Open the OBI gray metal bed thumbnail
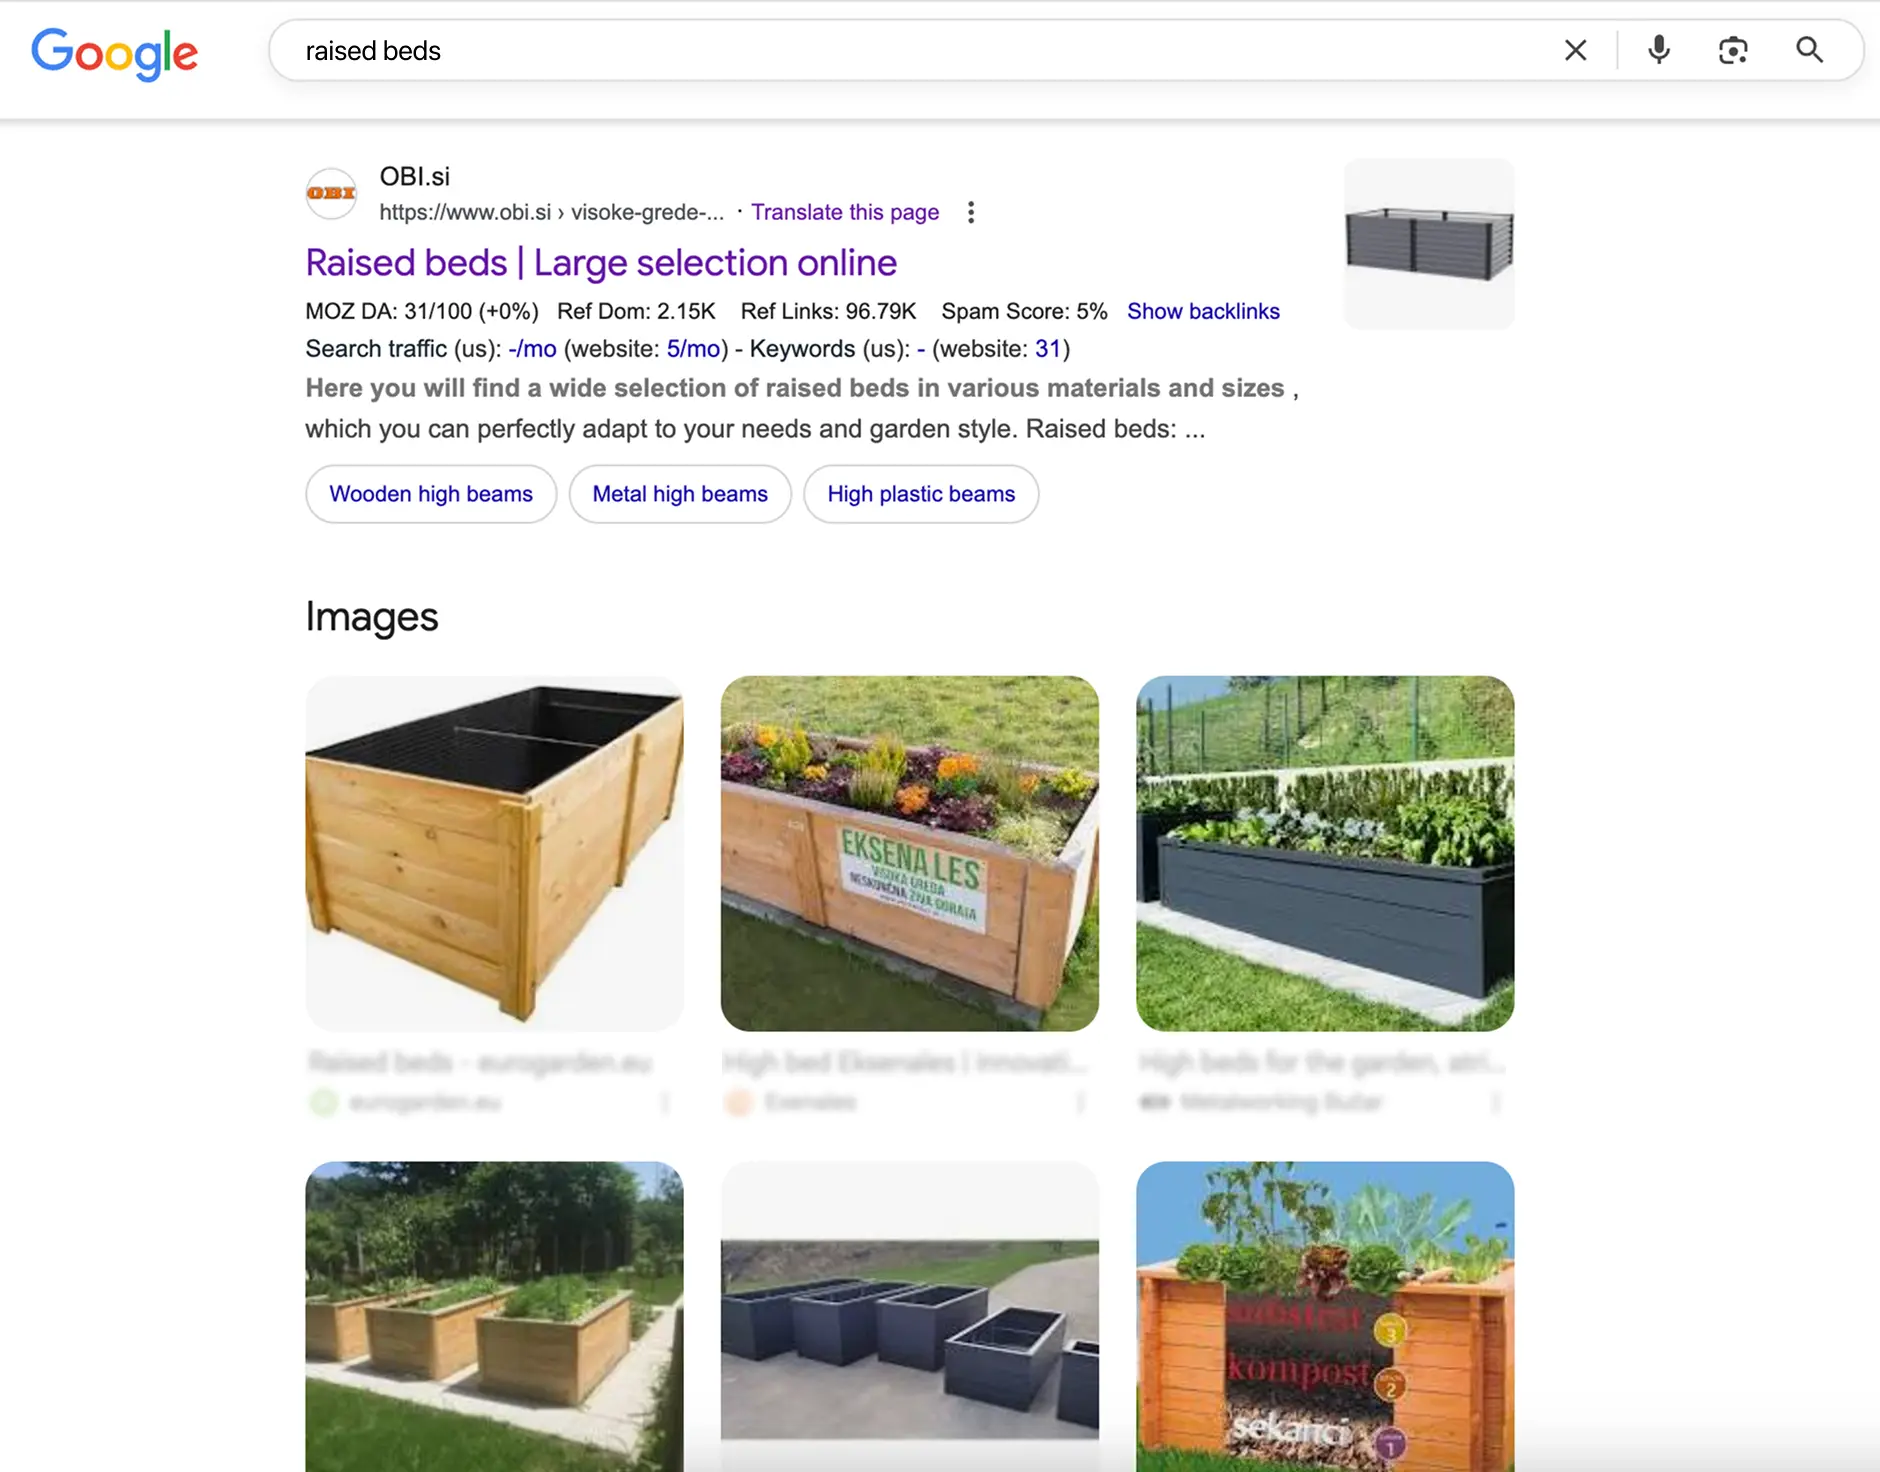1880x1472 pixels. click(1429, 243)
